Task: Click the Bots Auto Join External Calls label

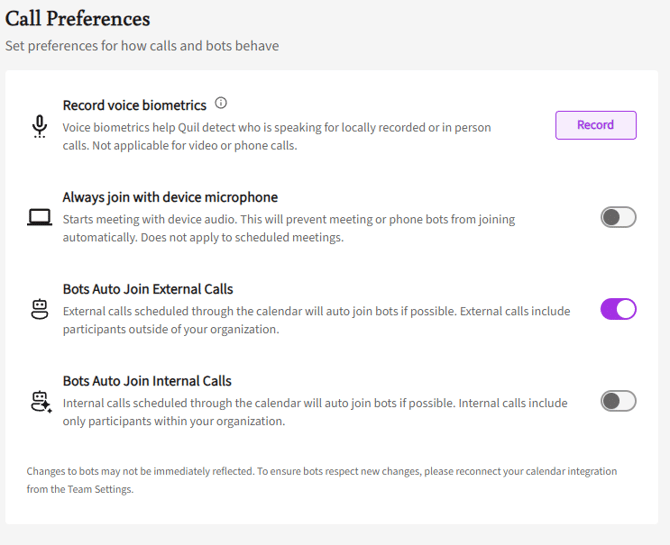Action: click(148, 289)
